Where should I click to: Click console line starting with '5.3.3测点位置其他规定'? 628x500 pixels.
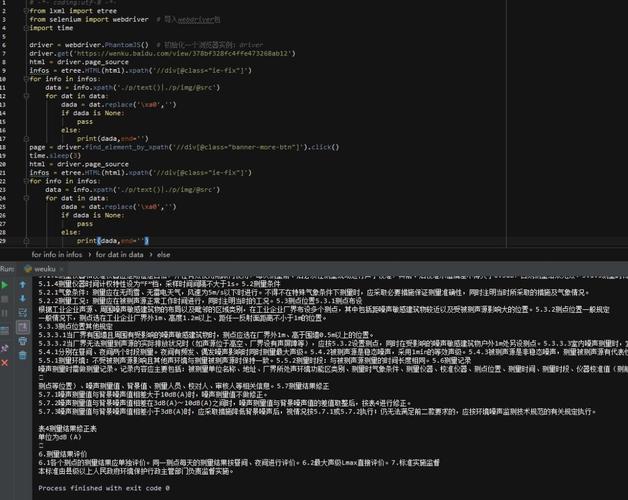(75, 326)
